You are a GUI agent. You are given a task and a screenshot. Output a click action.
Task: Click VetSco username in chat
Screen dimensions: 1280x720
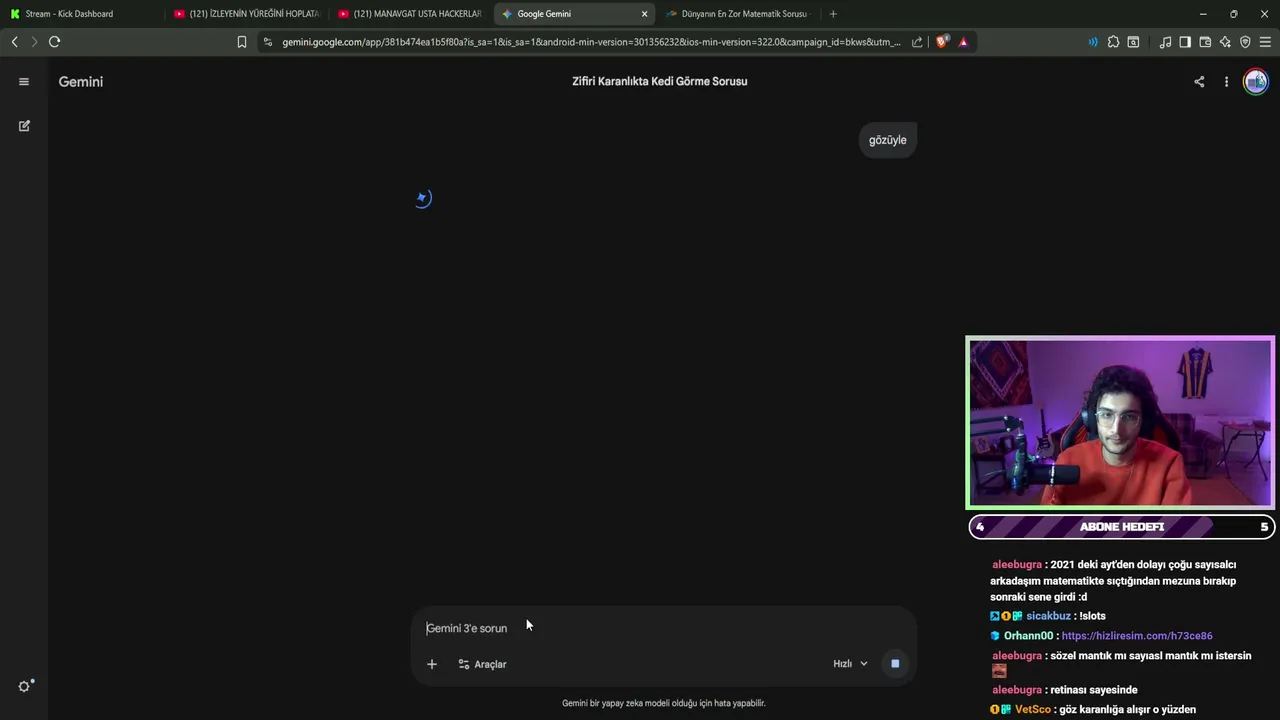tap(1033, 710)
